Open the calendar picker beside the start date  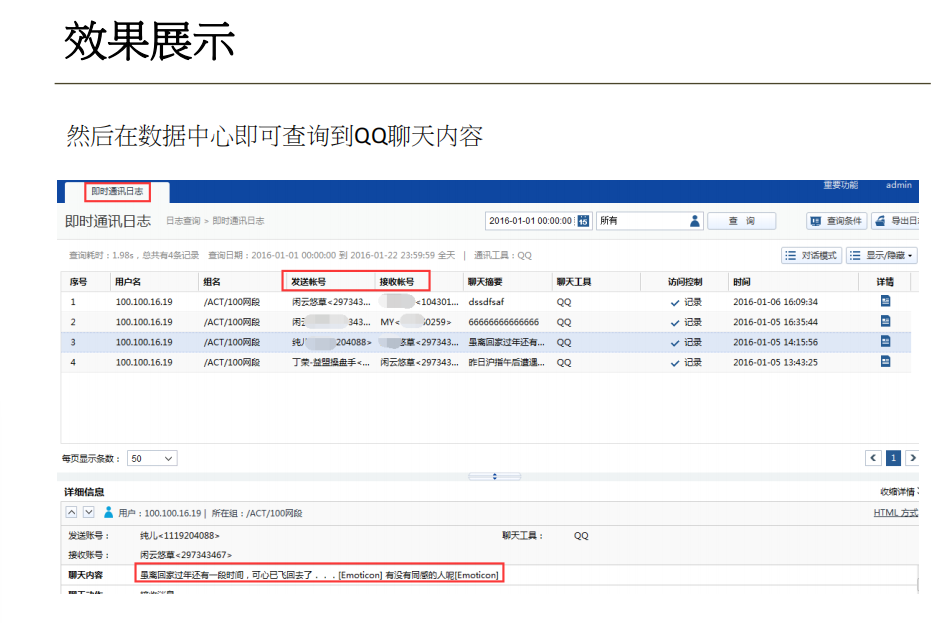(583, 221)
